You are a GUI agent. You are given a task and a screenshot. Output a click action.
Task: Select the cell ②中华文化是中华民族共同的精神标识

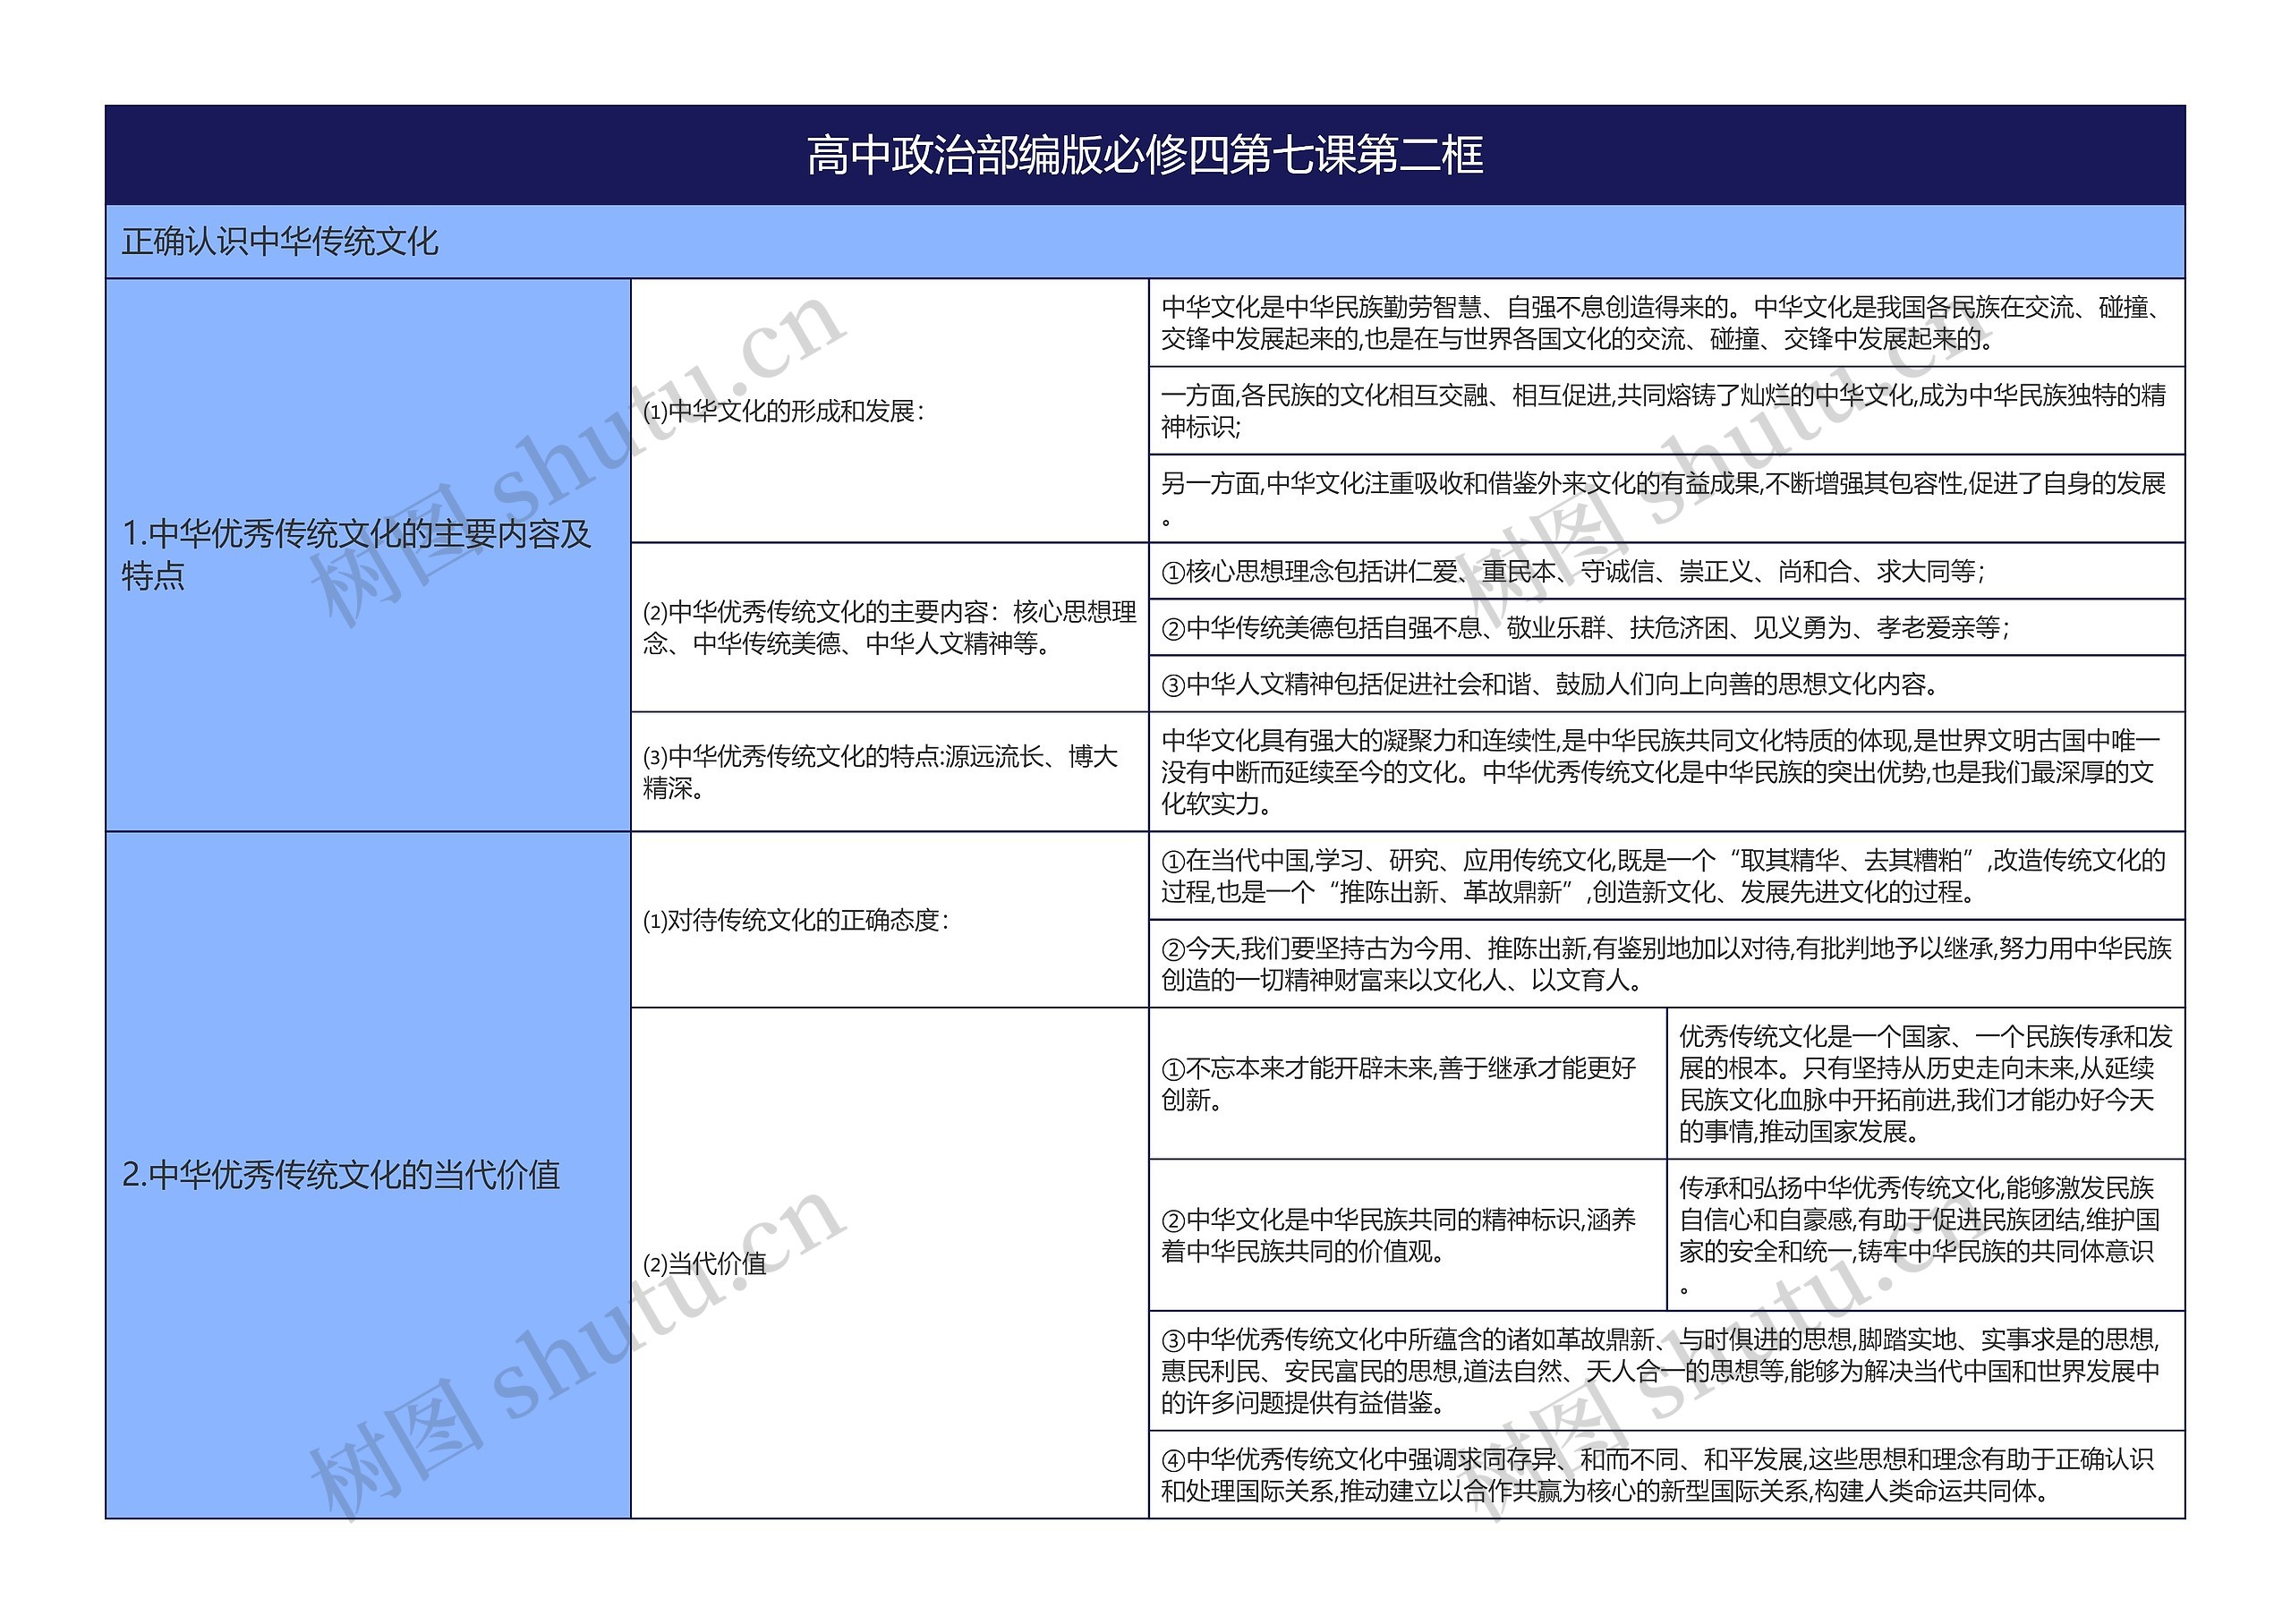tap(1408, 1235)
